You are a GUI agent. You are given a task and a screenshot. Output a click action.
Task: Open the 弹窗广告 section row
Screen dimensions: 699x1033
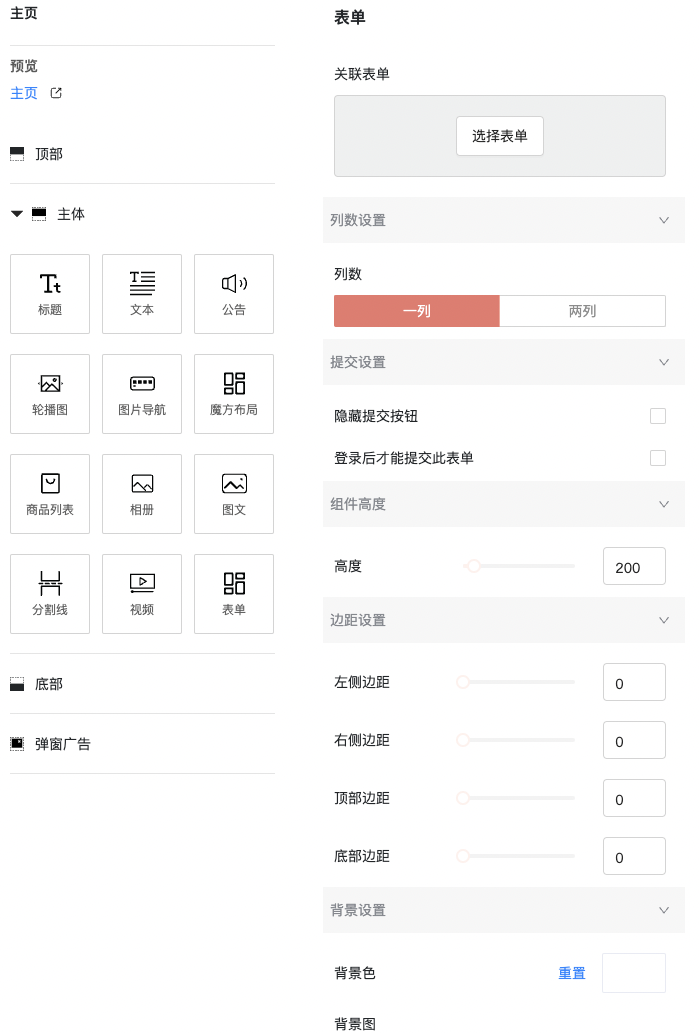point(142,744)
